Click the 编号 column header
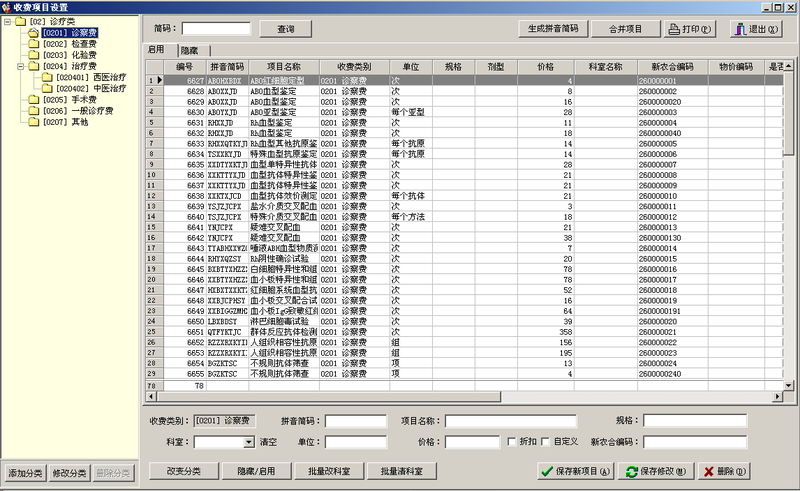Image resolution: width=800 pixels, height=491 pixels. click(185, 67)
